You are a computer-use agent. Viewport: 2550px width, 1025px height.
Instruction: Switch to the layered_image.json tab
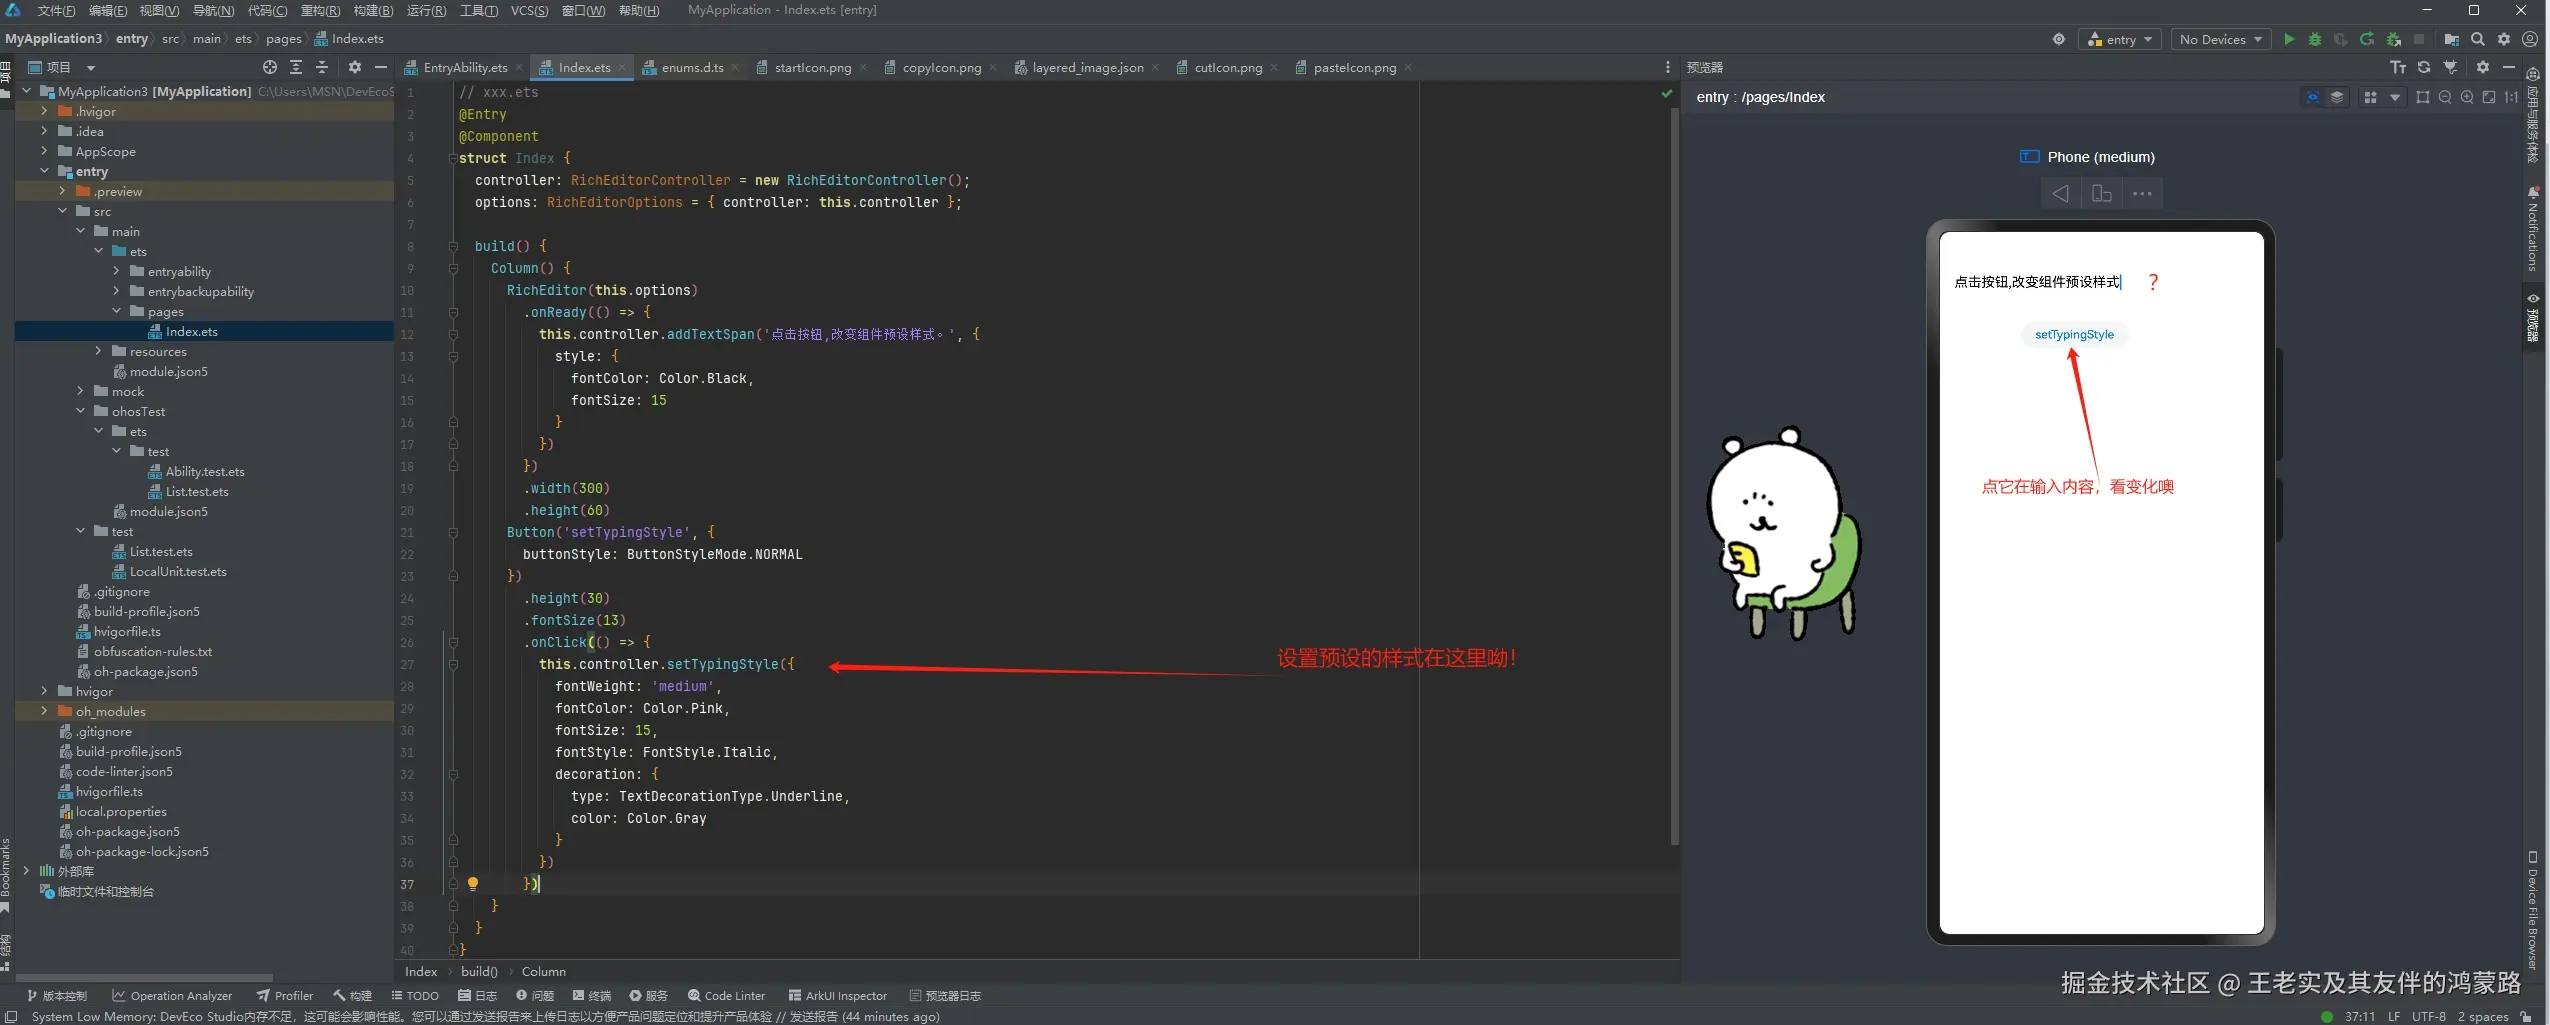tap(1088, 67)
